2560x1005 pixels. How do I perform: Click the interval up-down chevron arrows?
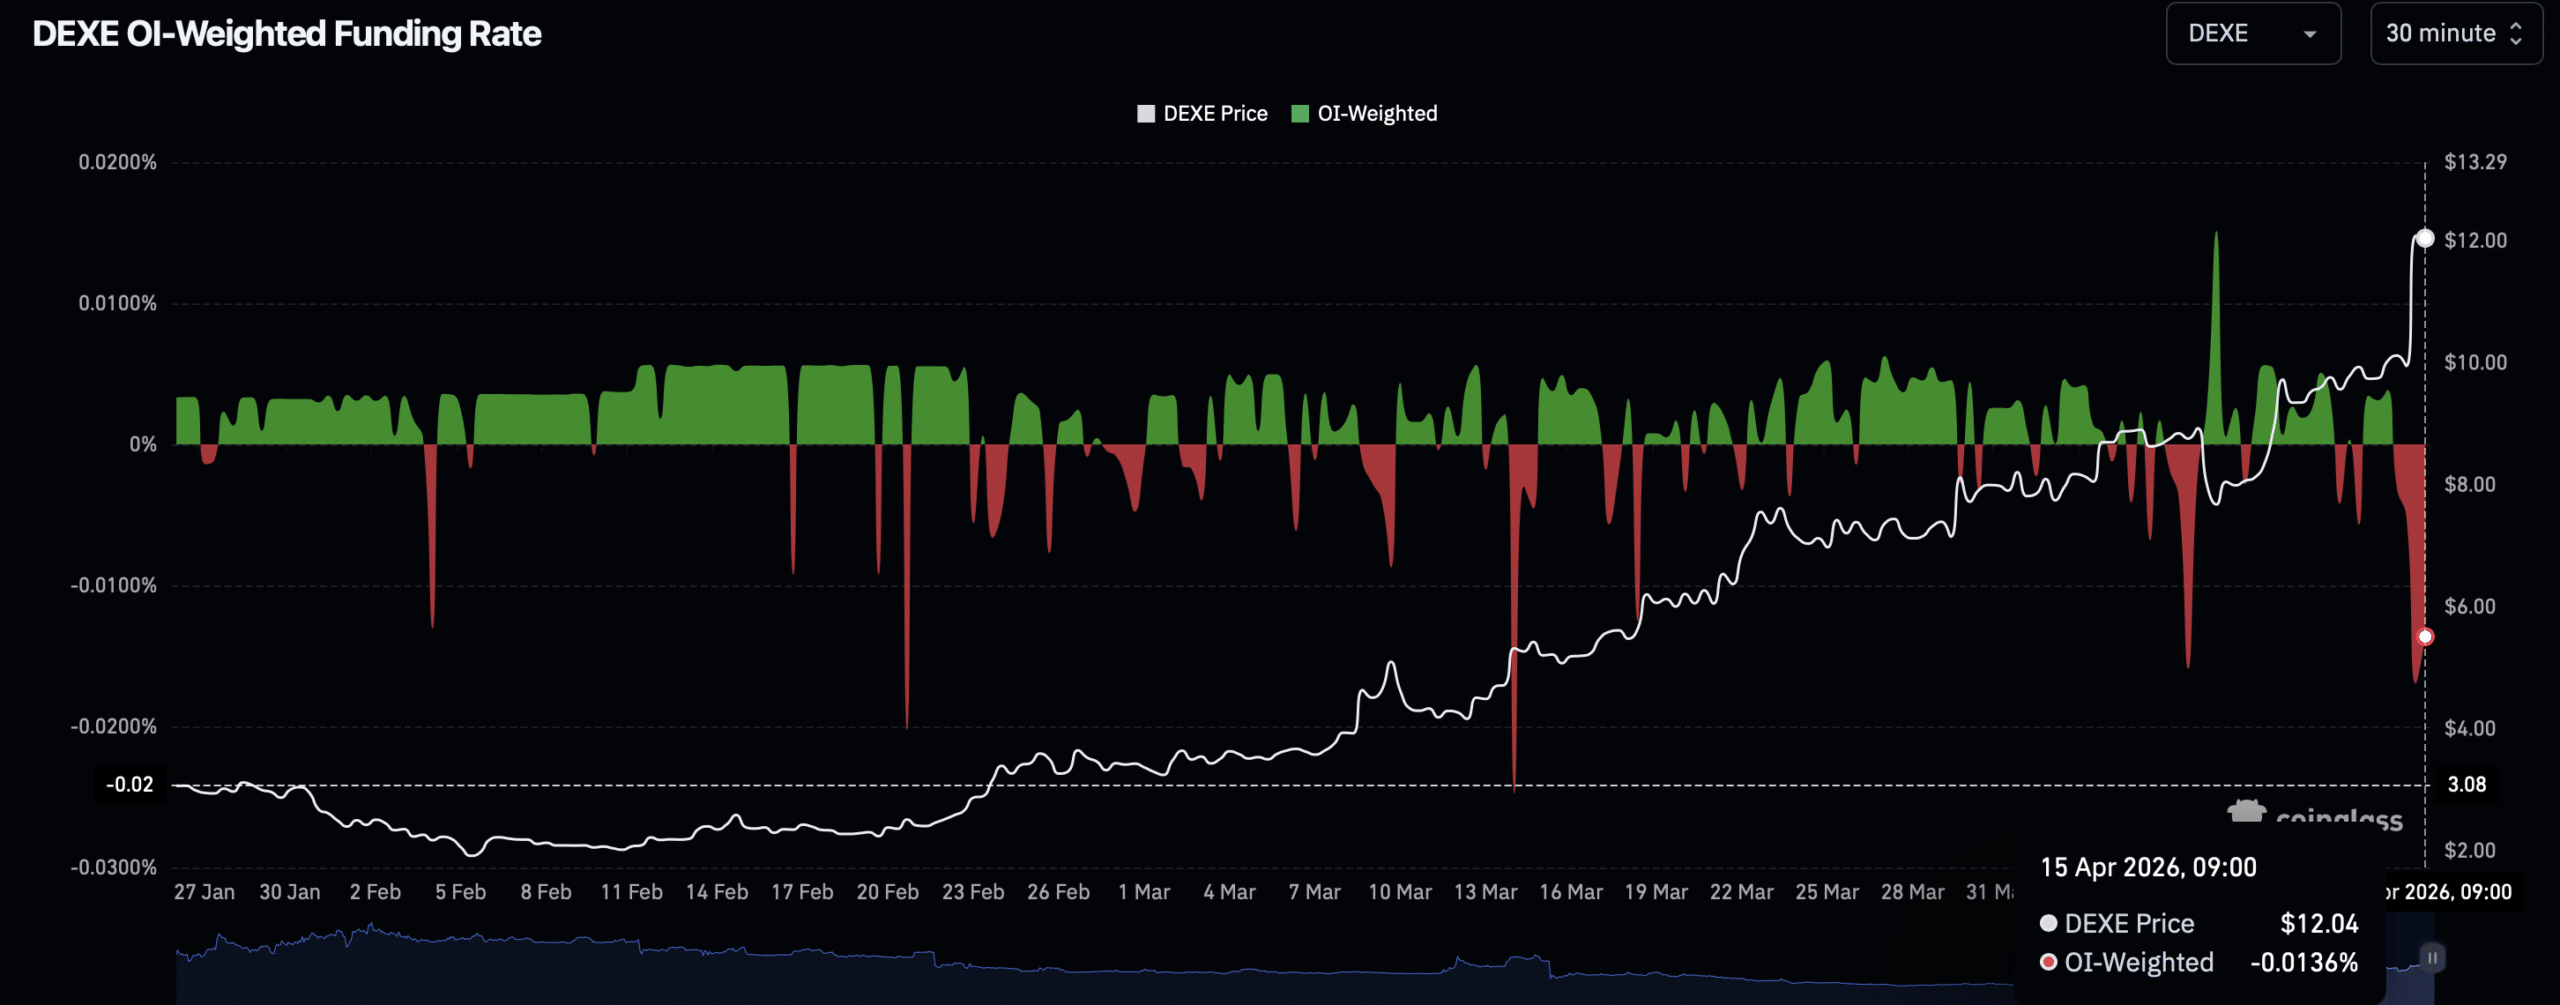click(x=2516, y=33)
